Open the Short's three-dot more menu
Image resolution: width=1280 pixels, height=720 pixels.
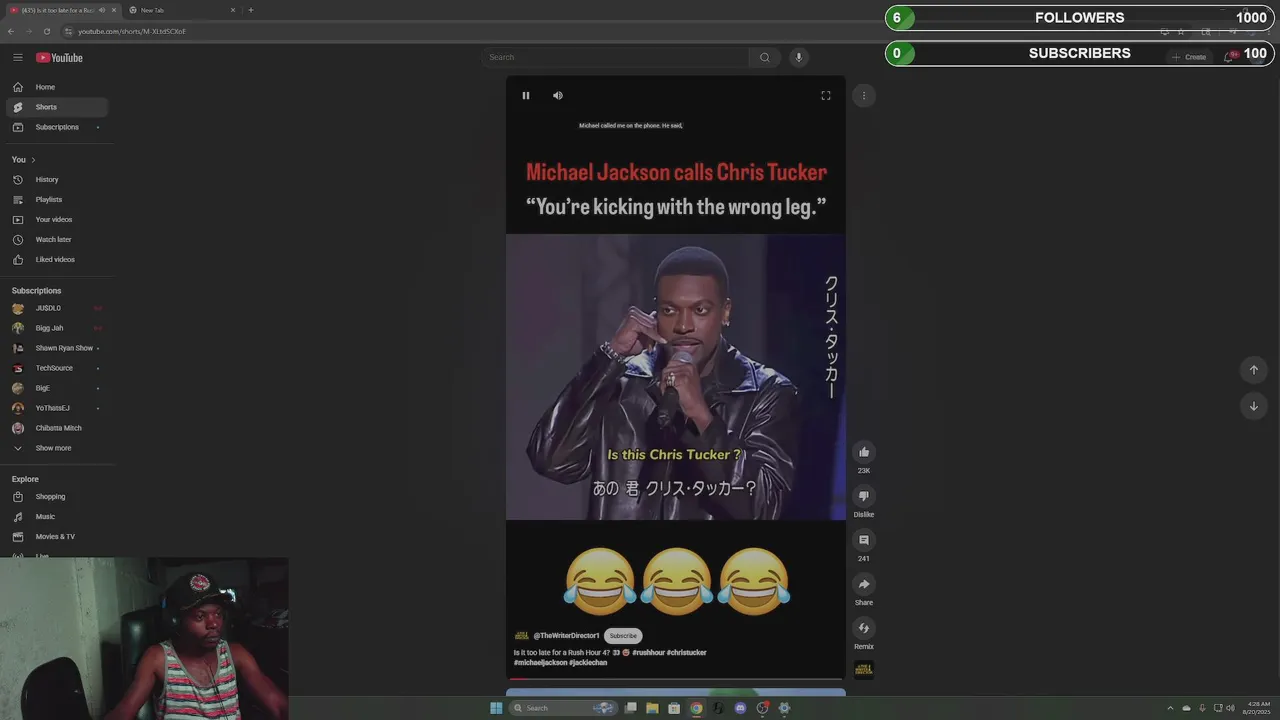point(864,95)
